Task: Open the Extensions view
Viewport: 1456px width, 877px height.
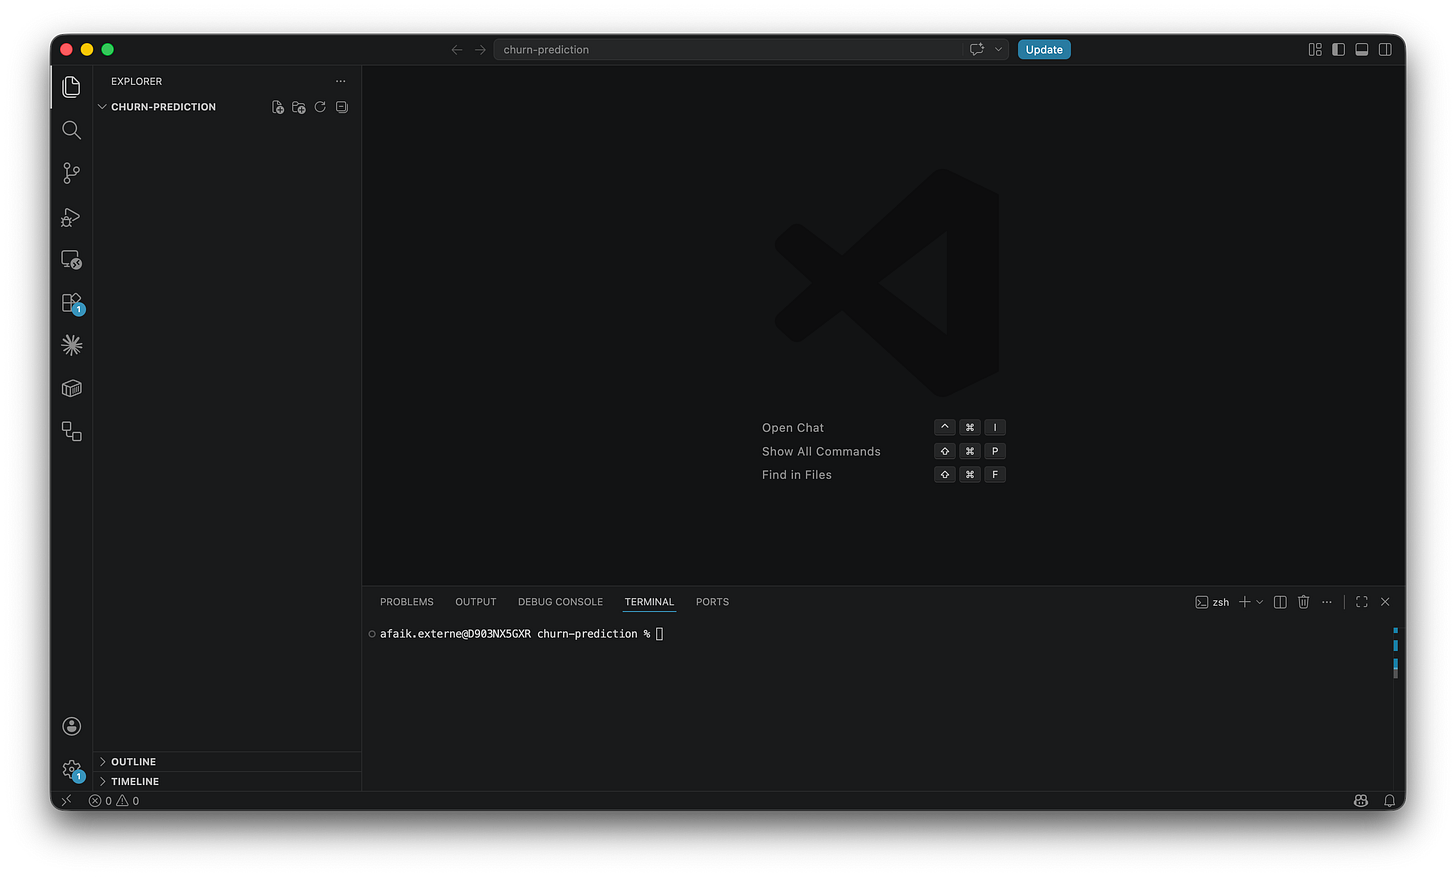Action: tap(71, 301)
